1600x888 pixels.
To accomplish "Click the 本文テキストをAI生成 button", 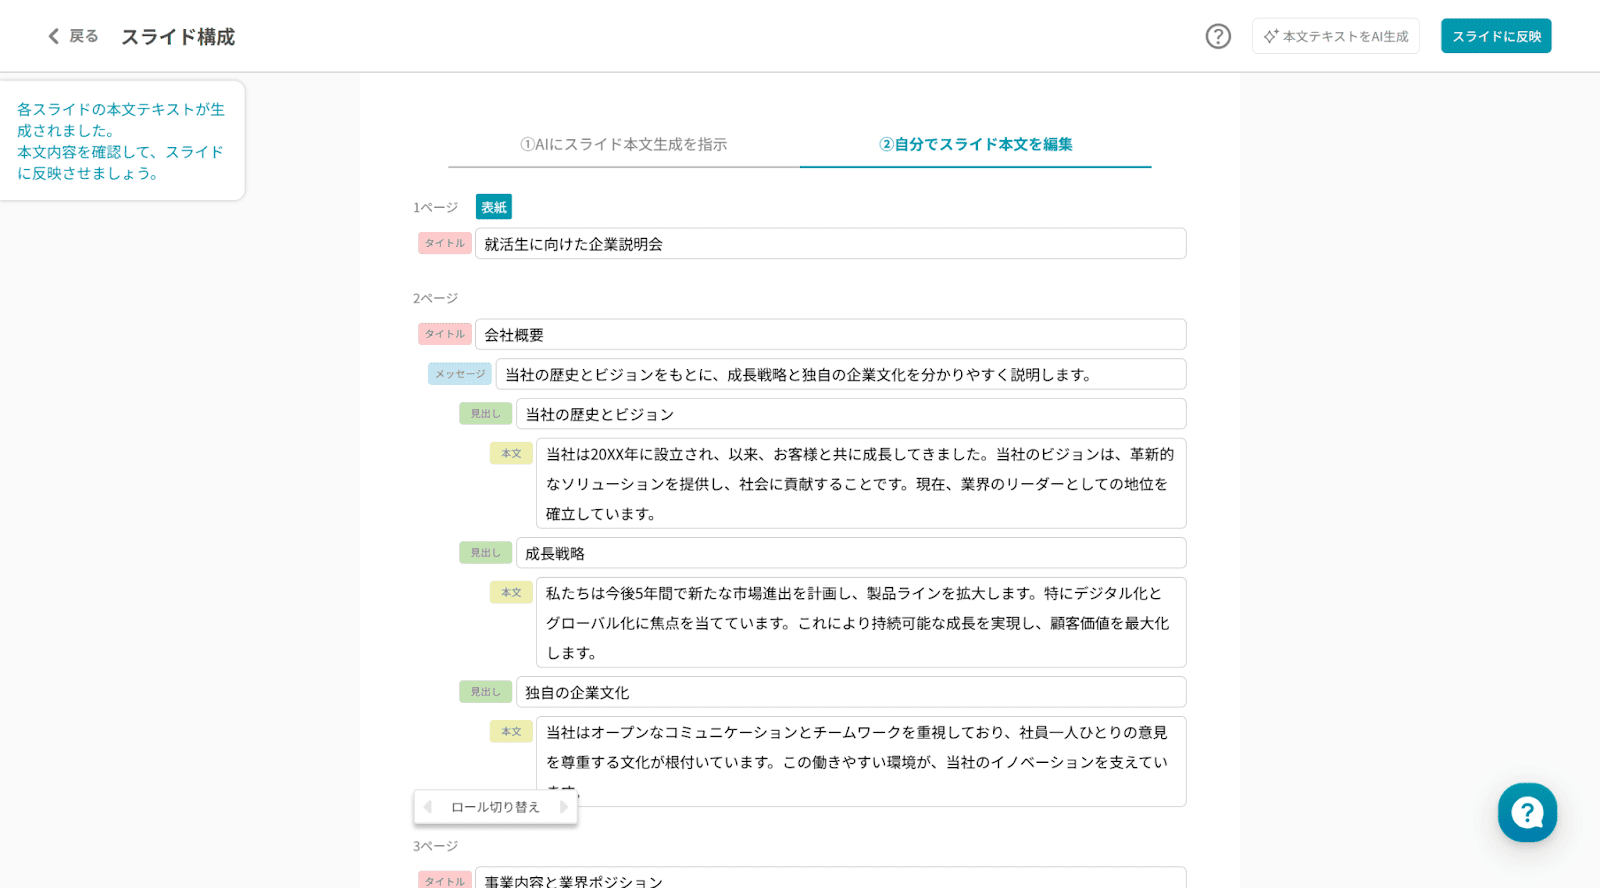I will click(1335, 36).
